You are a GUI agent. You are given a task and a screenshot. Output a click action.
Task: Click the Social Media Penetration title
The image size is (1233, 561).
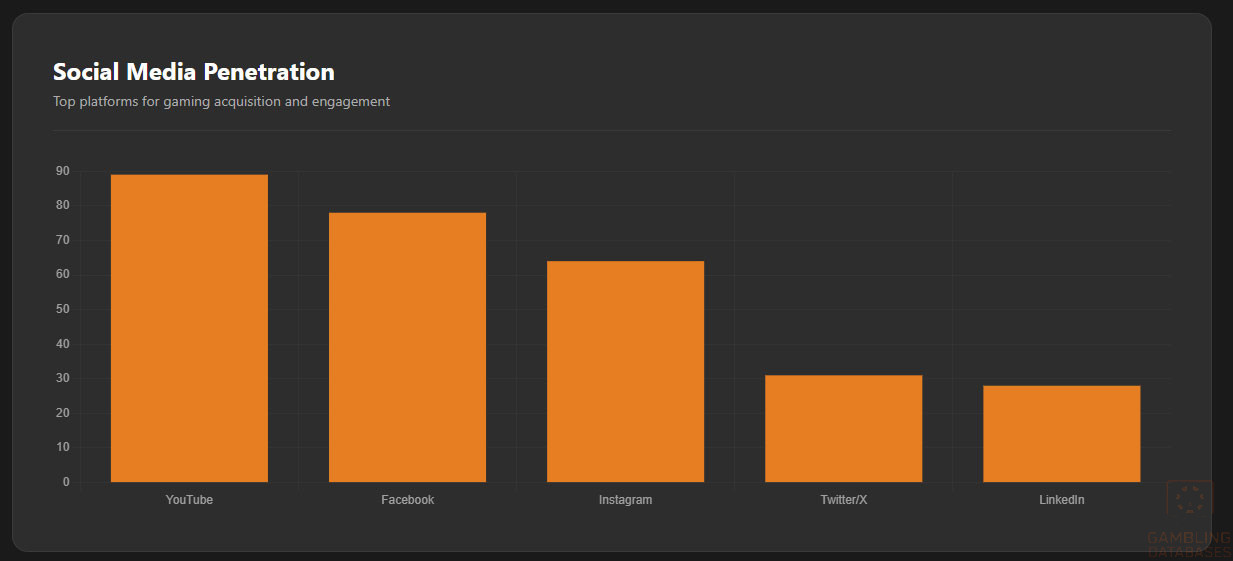tap(193, 72)
